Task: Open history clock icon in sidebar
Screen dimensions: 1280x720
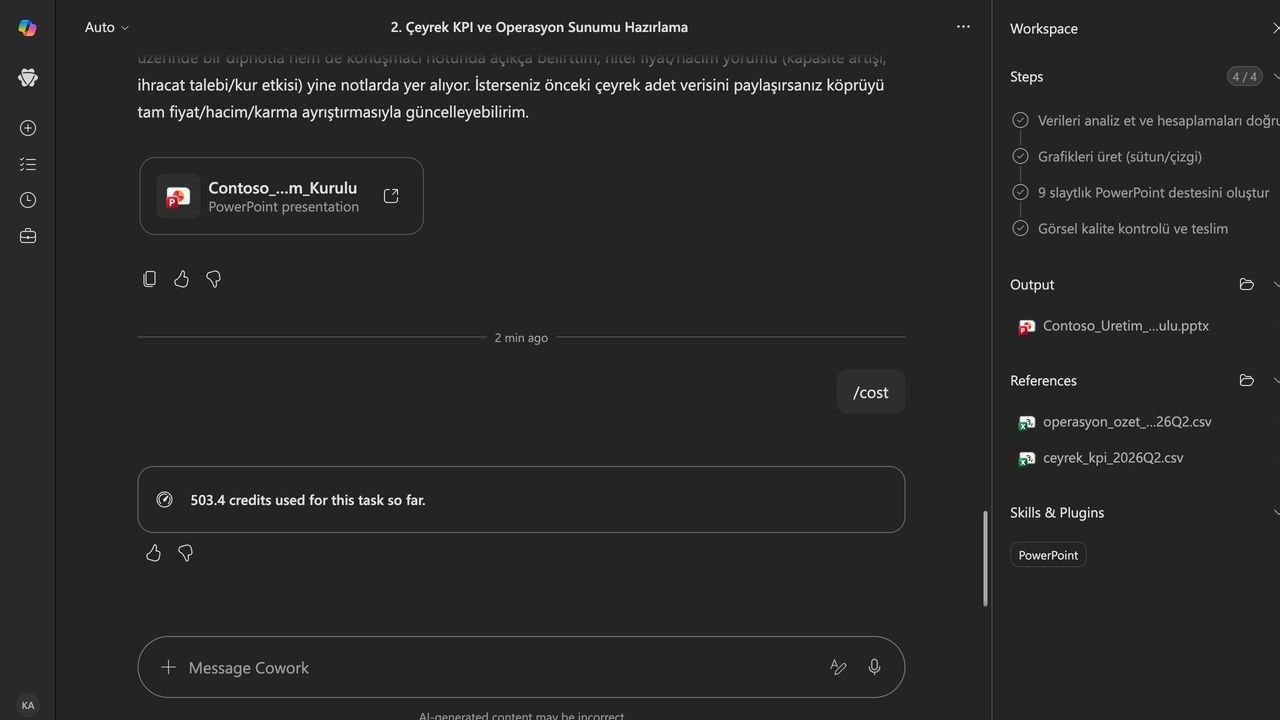Action: (28, 200)
